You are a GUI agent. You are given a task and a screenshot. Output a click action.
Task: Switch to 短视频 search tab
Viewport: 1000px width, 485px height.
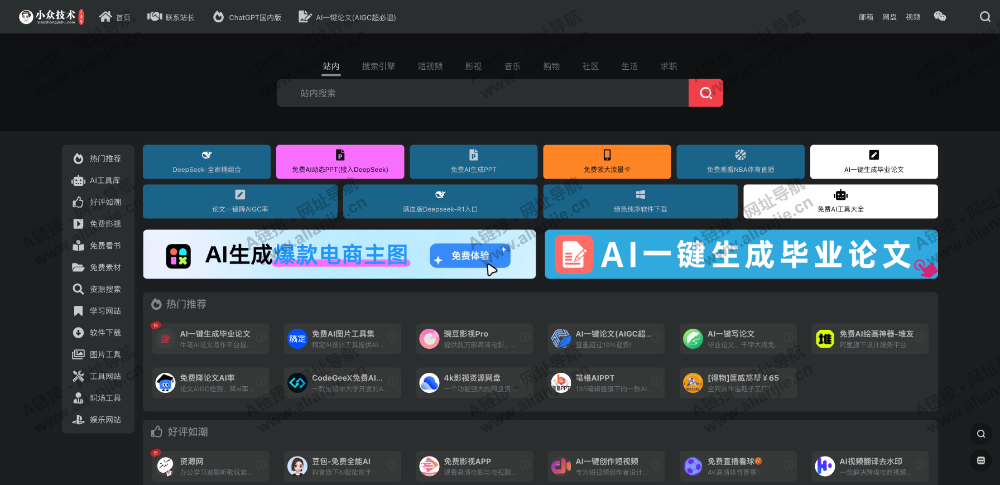[430, 66]
